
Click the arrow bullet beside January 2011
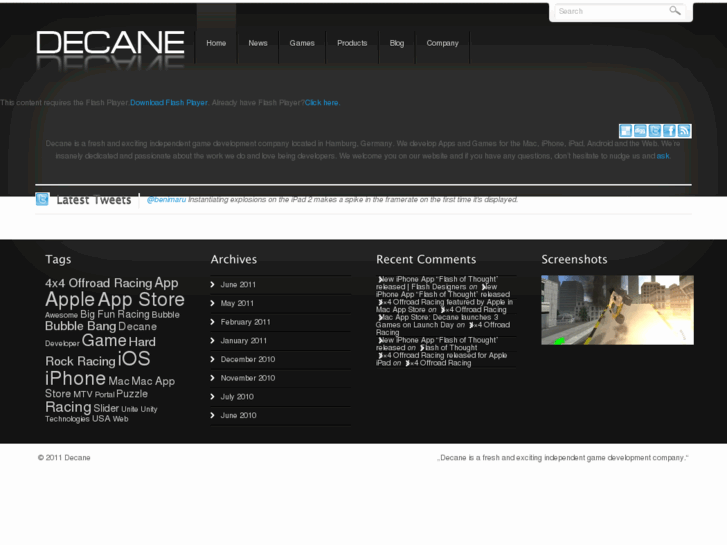(212, 340)
